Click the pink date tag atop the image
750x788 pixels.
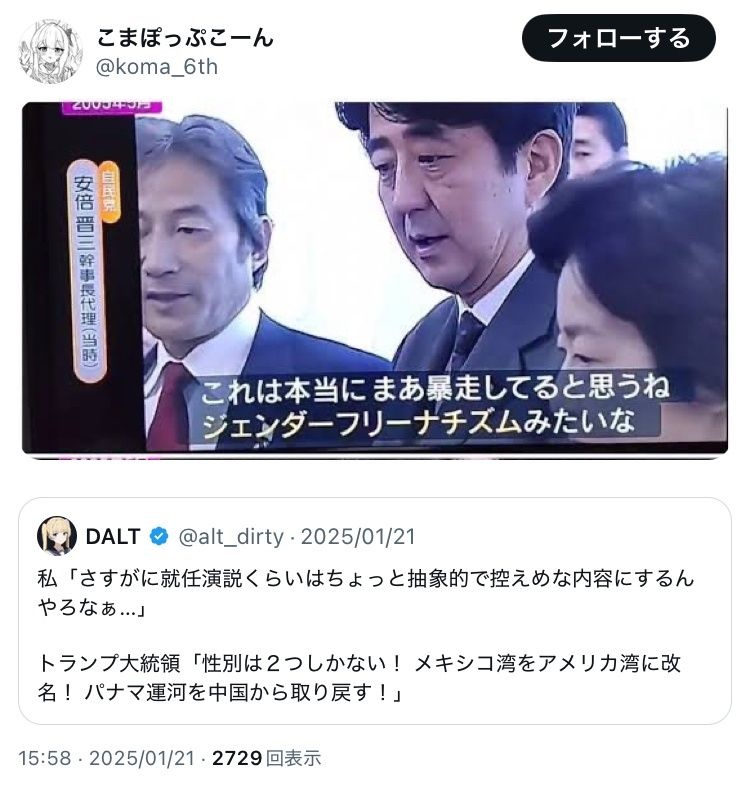(112, 107)
